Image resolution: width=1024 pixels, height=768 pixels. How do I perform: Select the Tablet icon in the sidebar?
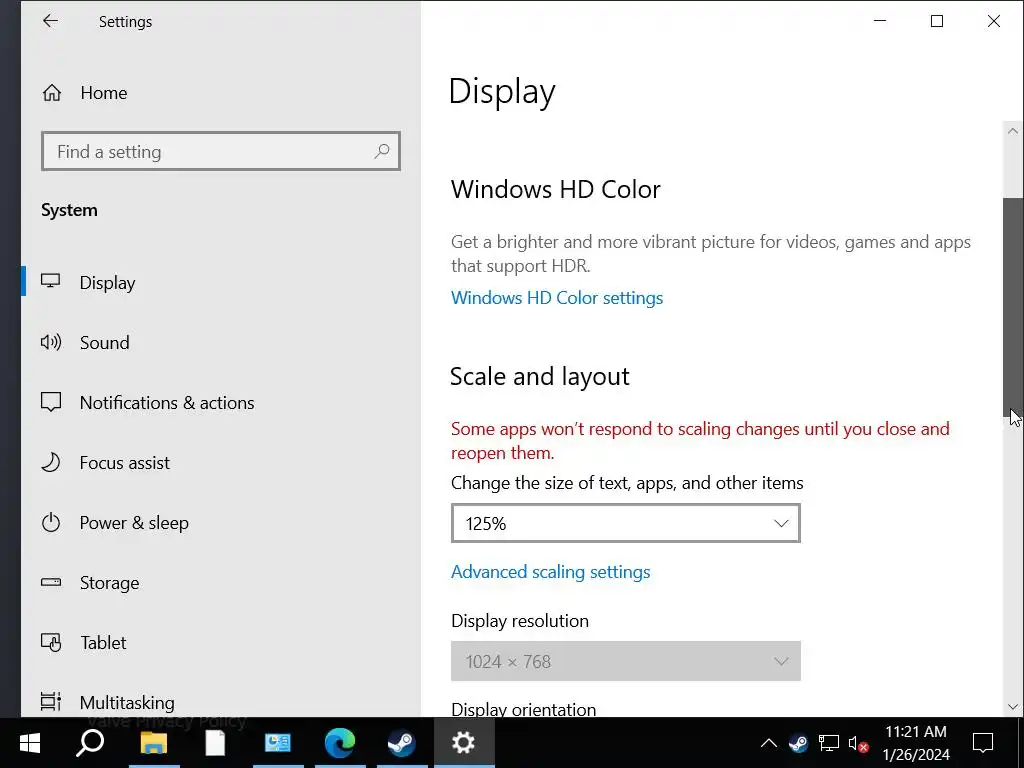pos(51,643)
